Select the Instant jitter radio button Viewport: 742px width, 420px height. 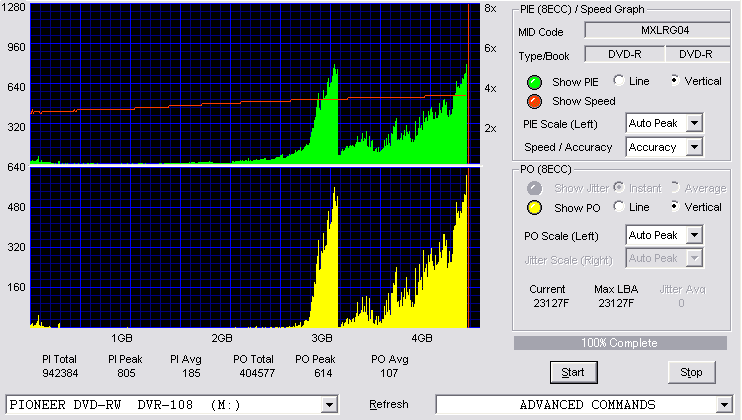[x=619, y=187]
